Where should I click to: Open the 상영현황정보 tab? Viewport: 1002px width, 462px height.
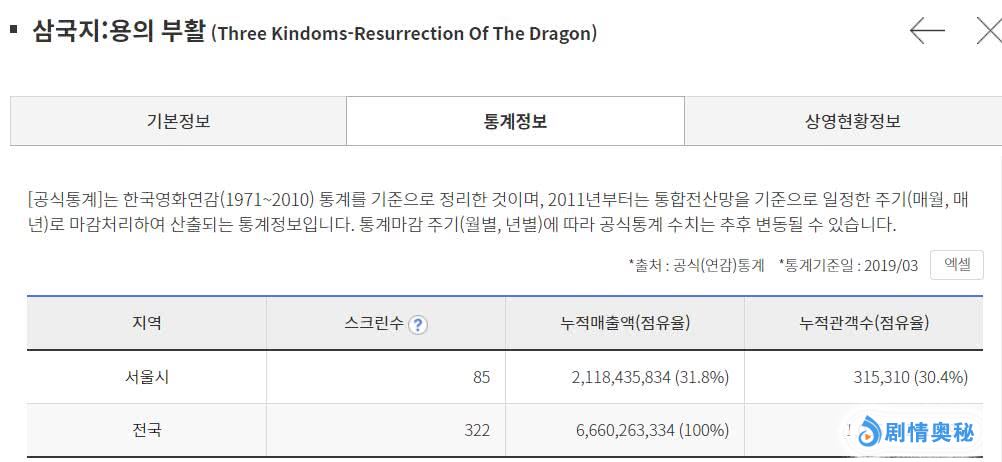(852, 122)
